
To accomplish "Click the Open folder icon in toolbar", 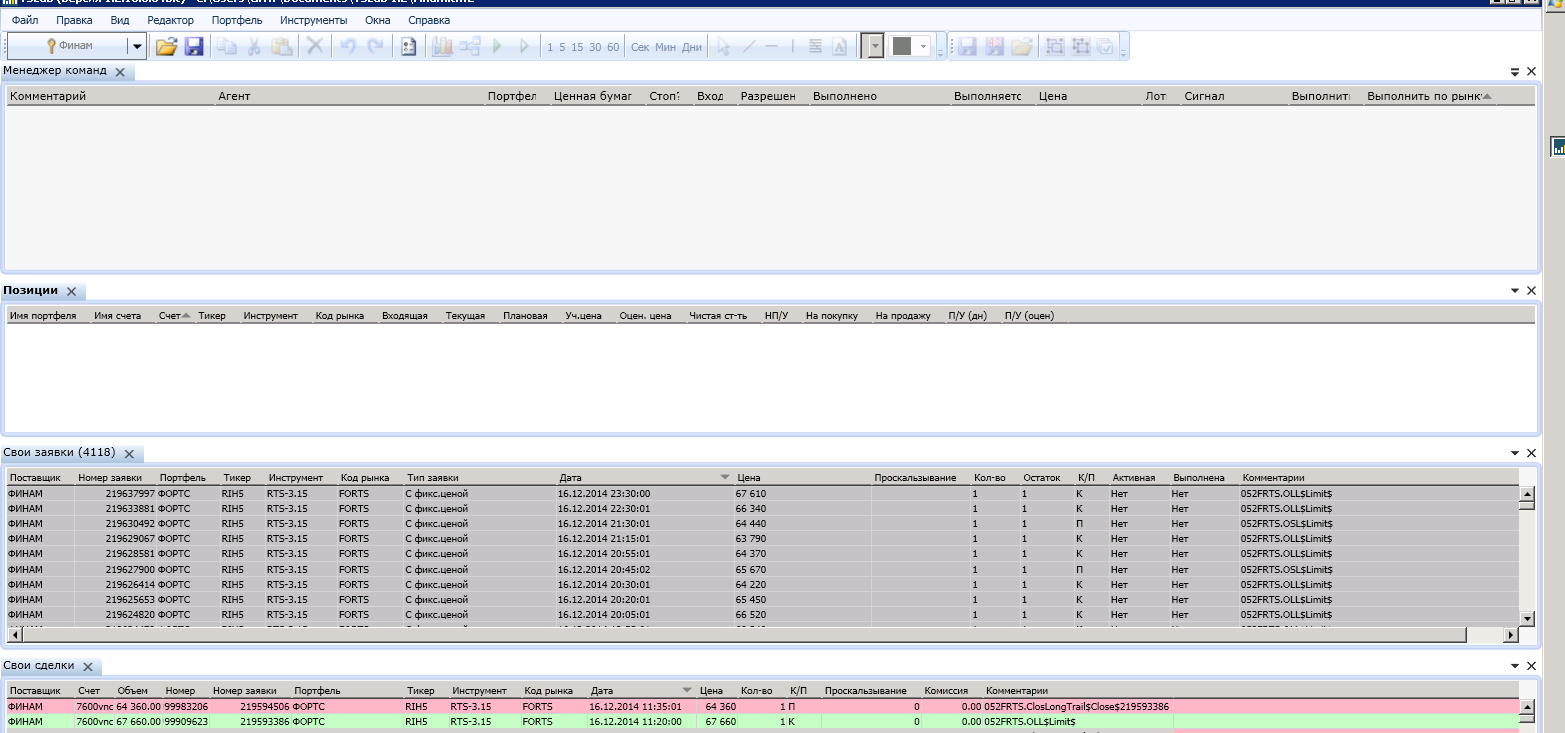I will 166,46.
